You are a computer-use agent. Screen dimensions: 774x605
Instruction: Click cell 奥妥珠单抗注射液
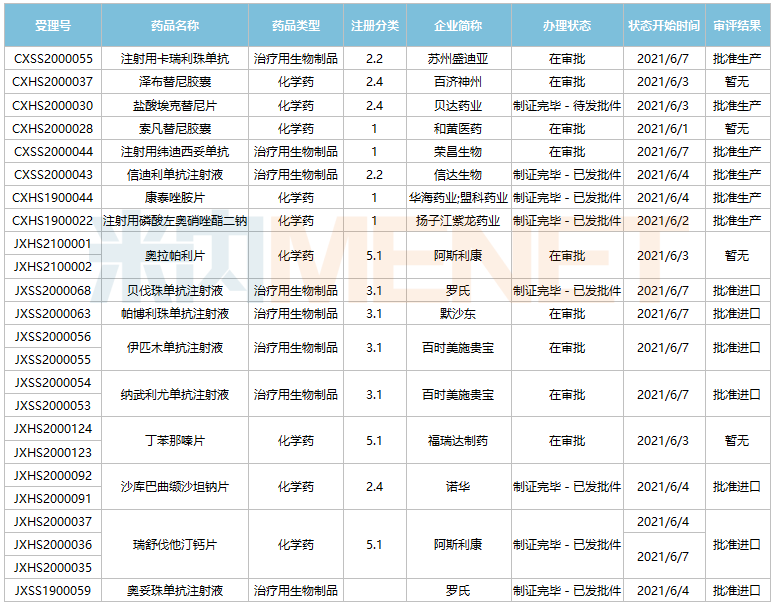pyautogui.click(x=175, y=591)
